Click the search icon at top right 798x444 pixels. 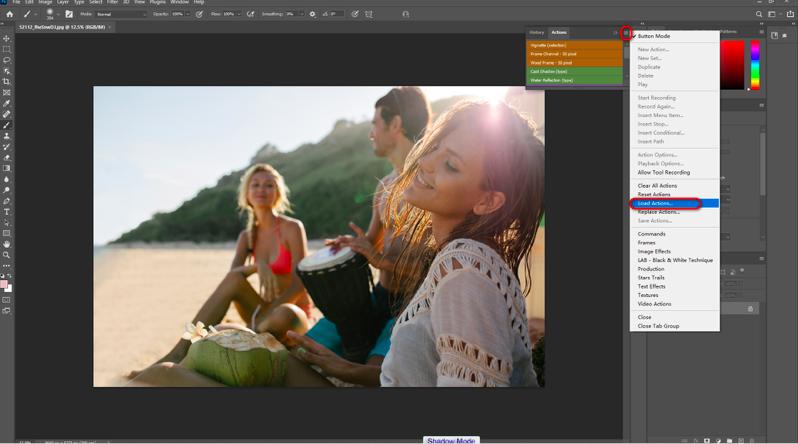click(x=759, y=14)
